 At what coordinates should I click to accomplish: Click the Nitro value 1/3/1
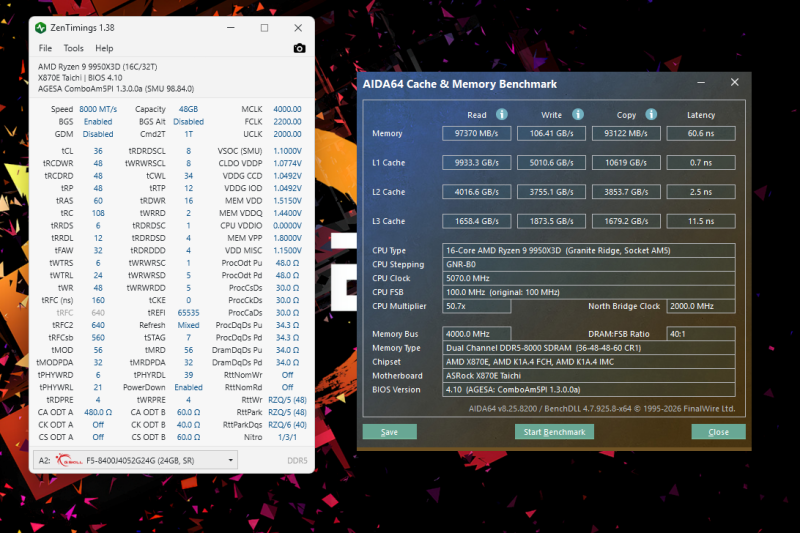tap(287, 437)
